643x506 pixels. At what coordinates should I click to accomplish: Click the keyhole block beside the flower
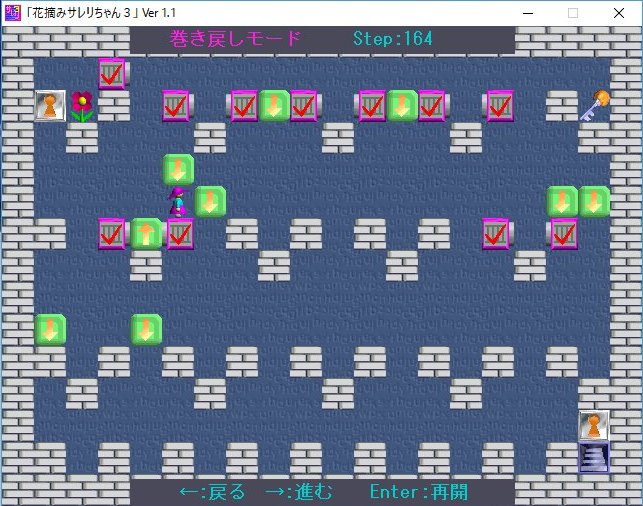pyautogui.click(x=50, y=105)
